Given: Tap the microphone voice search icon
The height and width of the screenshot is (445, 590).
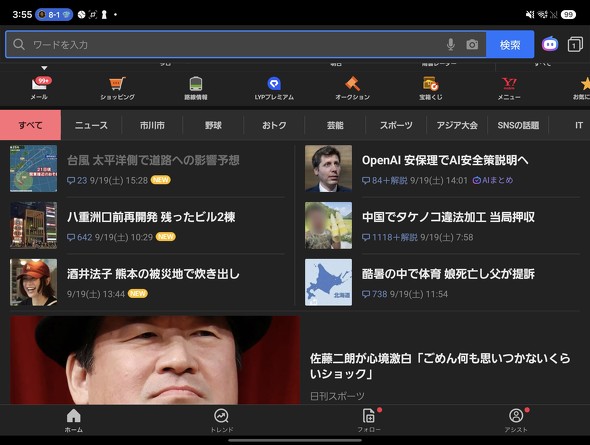Looking at the screenshot, I should click(450, 45).
